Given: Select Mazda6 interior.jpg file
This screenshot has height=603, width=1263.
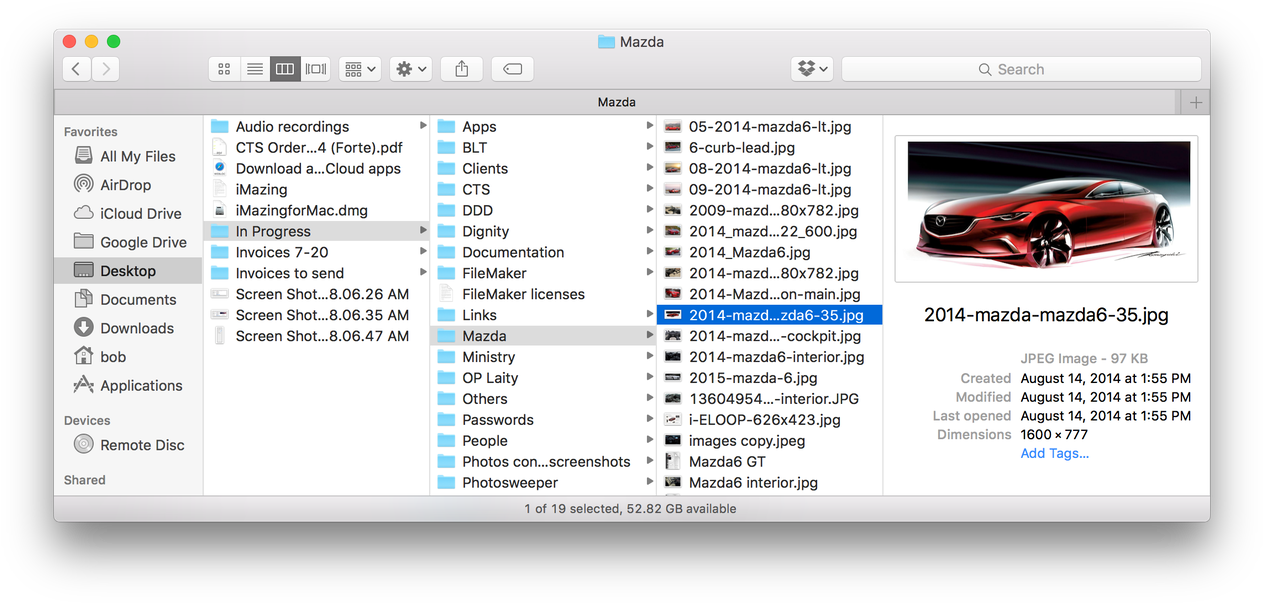Looking at the screenshot, I should [x=770, y=483].
